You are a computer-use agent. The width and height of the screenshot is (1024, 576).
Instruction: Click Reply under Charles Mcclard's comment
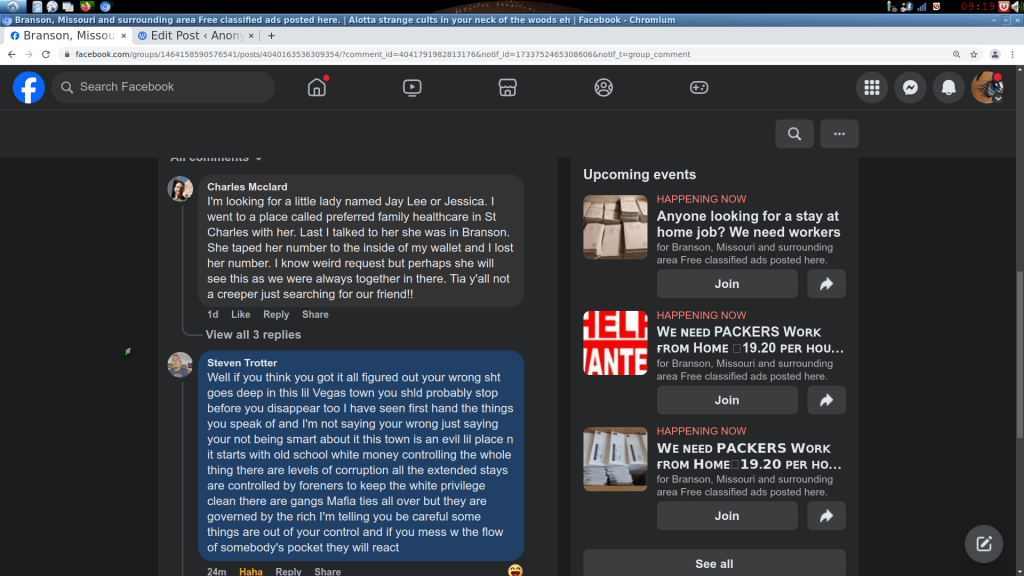pyautogui.click(x=276, y=315)
